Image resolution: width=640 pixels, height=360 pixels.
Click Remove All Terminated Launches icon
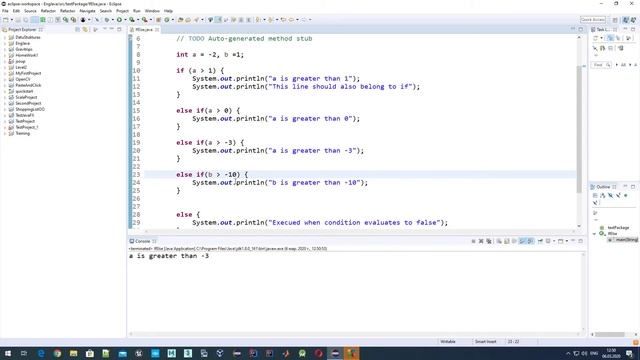coord(489,241)
